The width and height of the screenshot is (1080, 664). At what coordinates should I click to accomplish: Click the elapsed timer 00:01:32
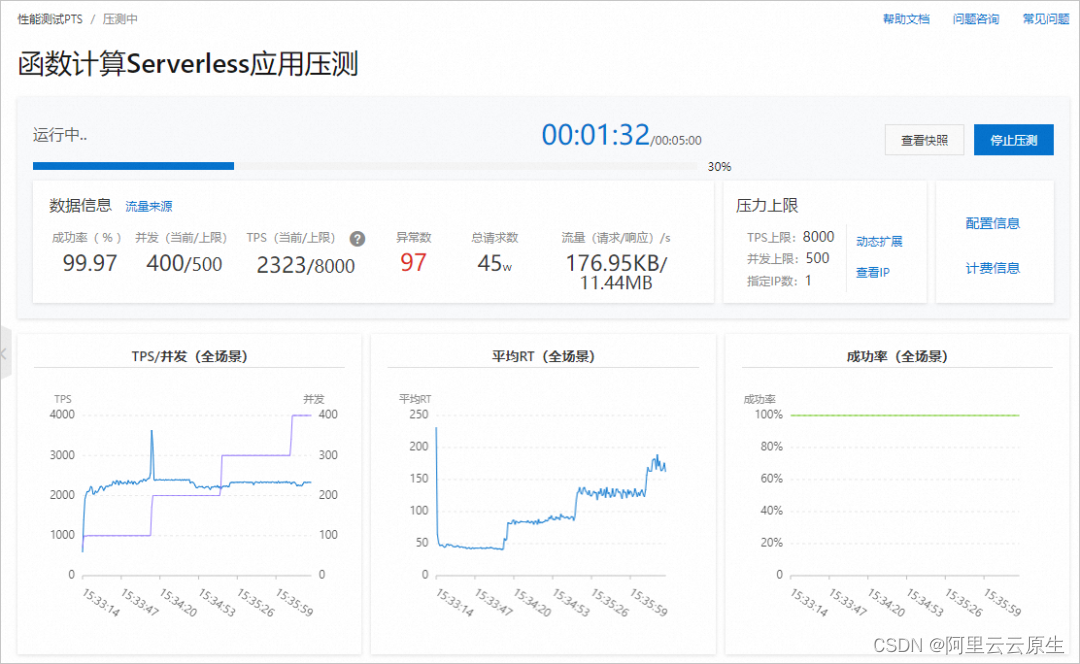click(596, 135)
